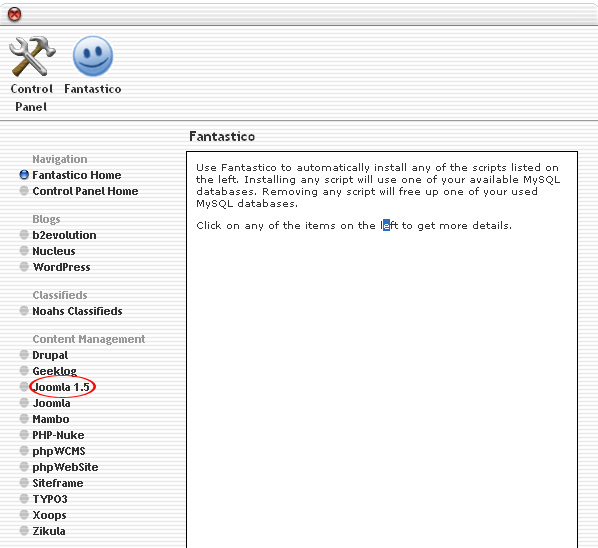This screenshot has width=598, height=548.
Task: Open Noahs Classifieds entry
Action: (77, 311)
